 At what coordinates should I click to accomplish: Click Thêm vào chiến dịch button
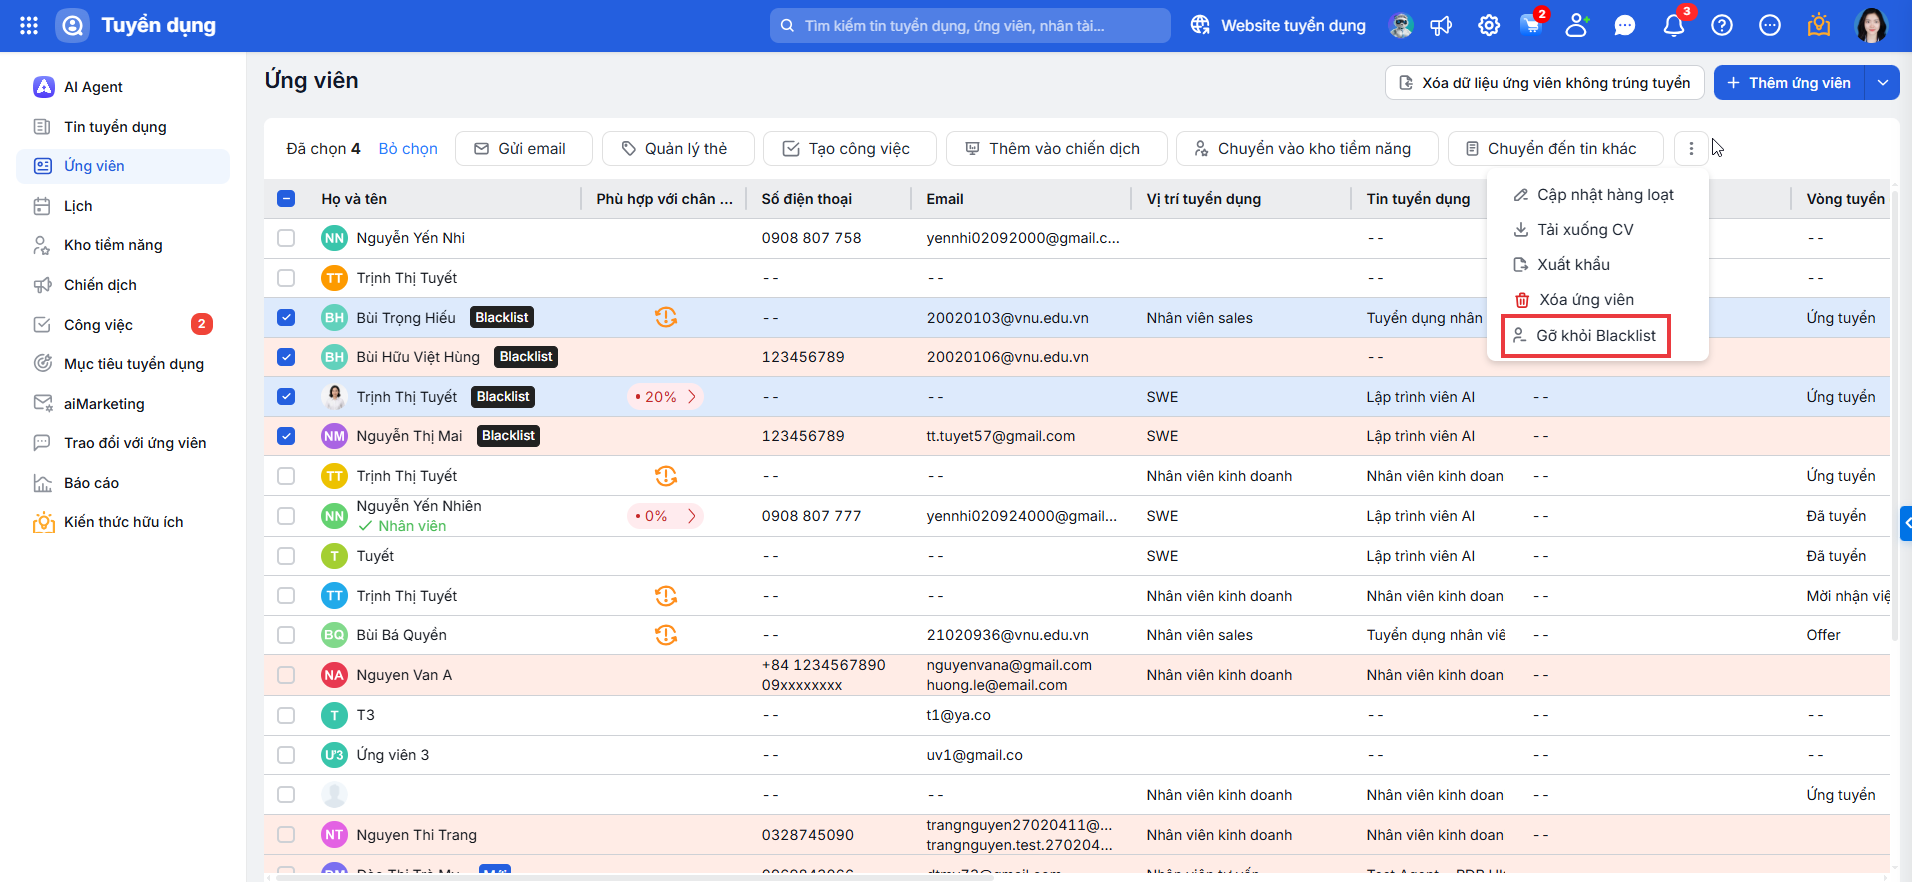point(1056,149)
